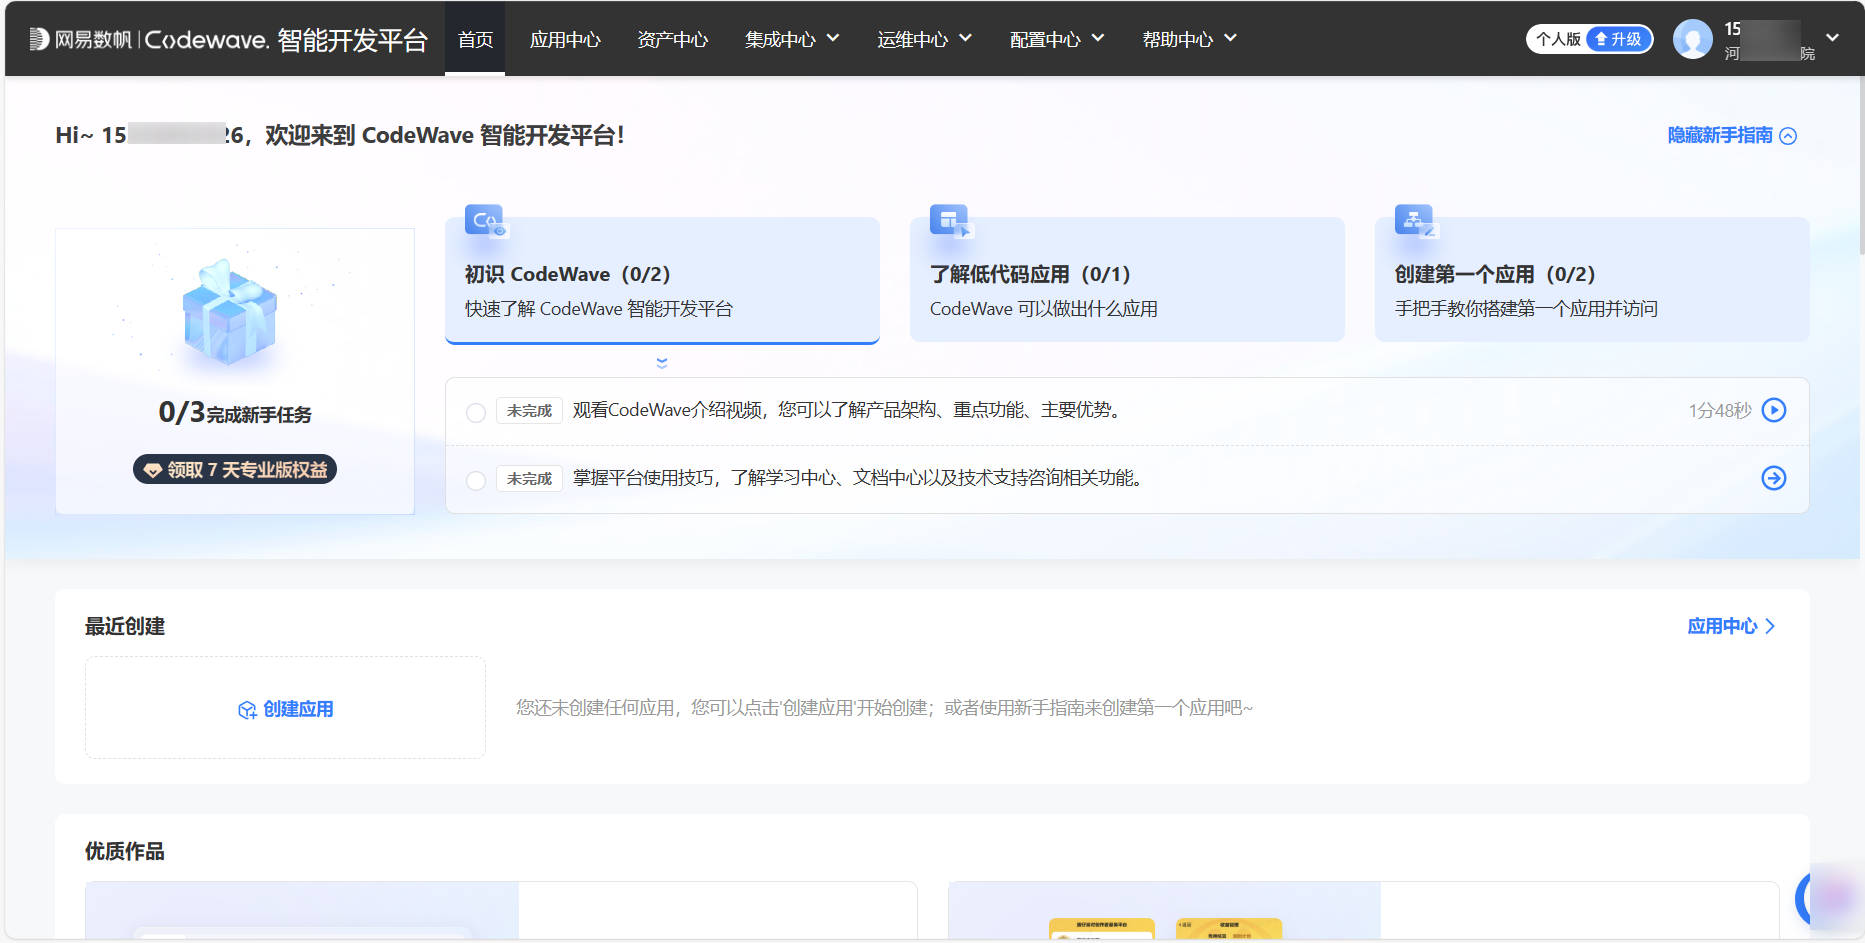Click the 创建应用 button
This screenshot has width=1865, height=943.
coord(286,708)
